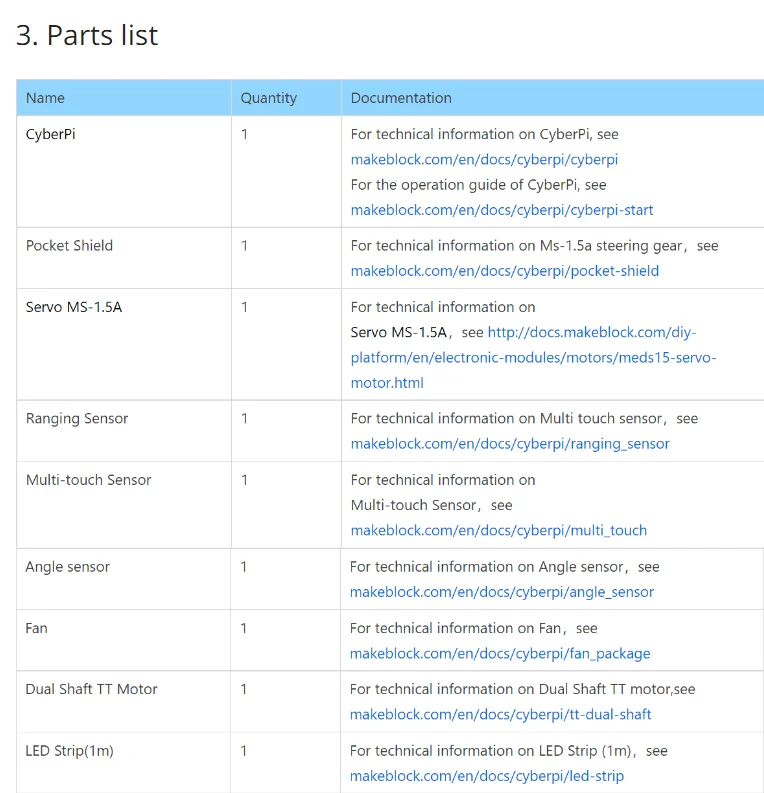Open the led-strip documentation link
Viewport: 764px width, 793px height.
coord(487,776)
